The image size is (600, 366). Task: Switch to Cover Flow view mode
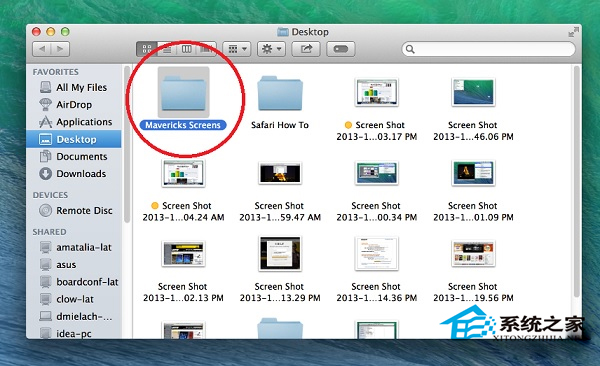click(206, 49)
